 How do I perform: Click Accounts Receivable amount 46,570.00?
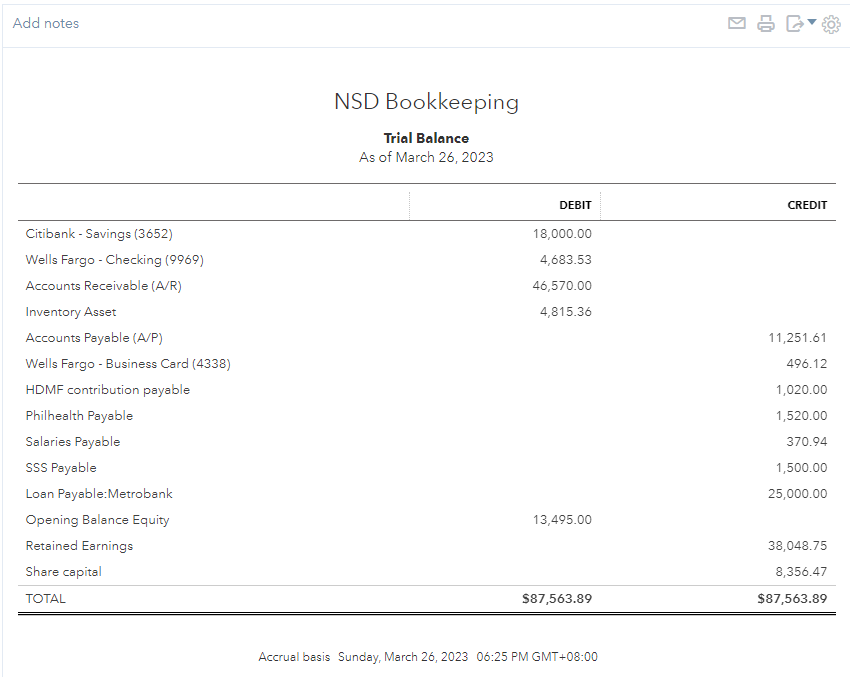pos(562,286)
